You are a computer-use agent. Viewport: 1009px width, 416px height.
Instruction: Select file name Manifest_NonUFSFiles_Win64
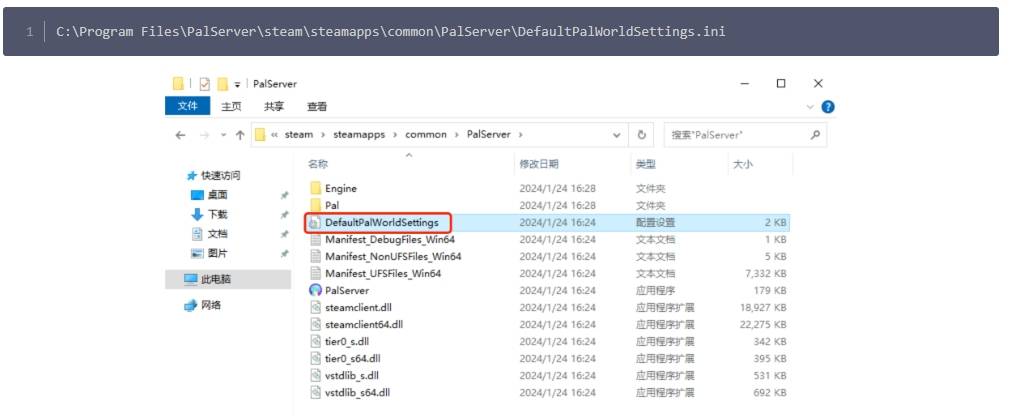click(x=393, y=256)
